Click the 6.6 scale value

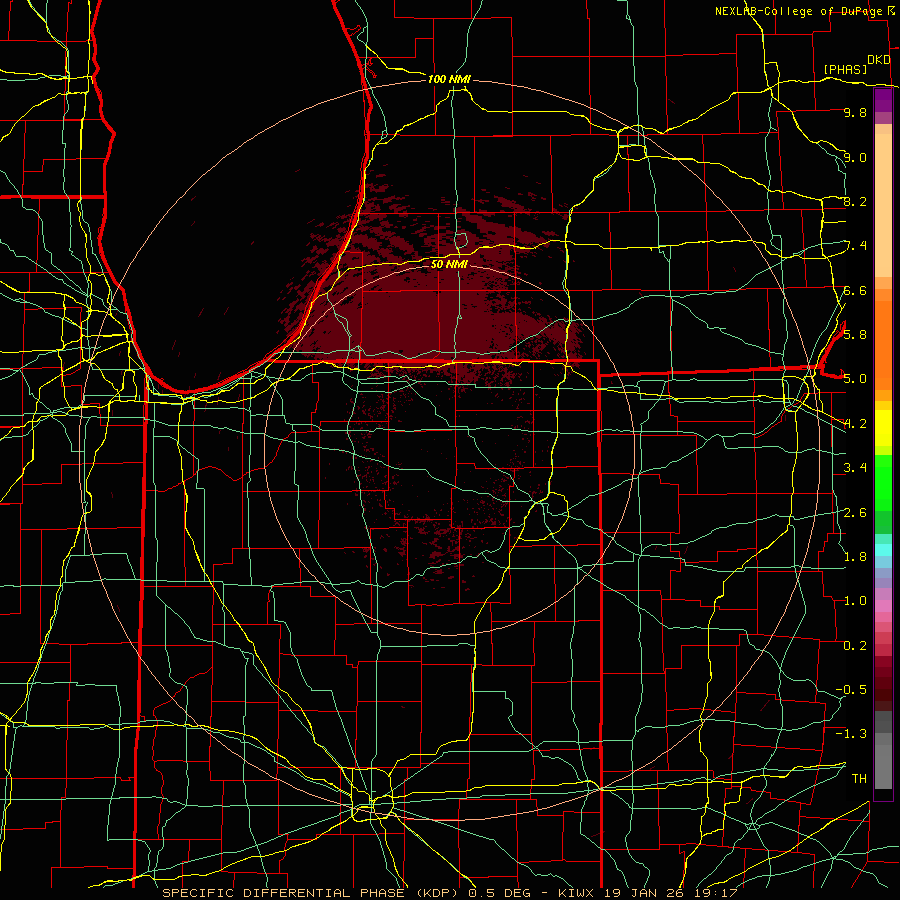tap(855, 290)
